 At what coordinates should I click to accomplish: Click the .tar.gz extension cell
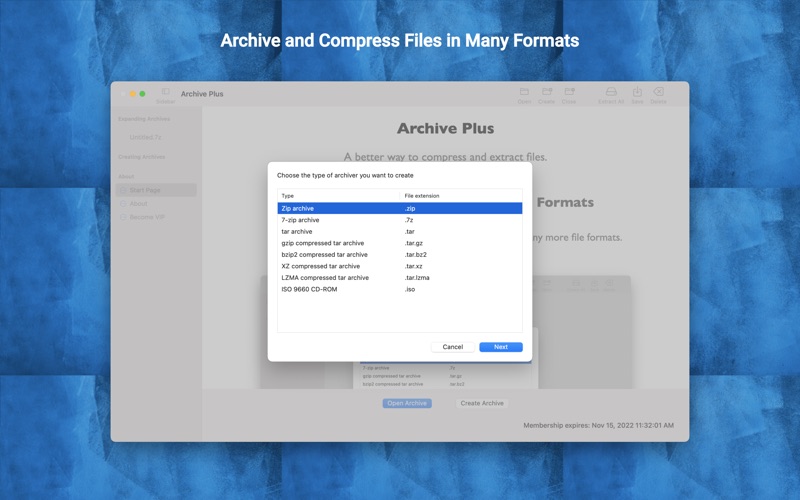pyautogui.click(x=414, y=243)
